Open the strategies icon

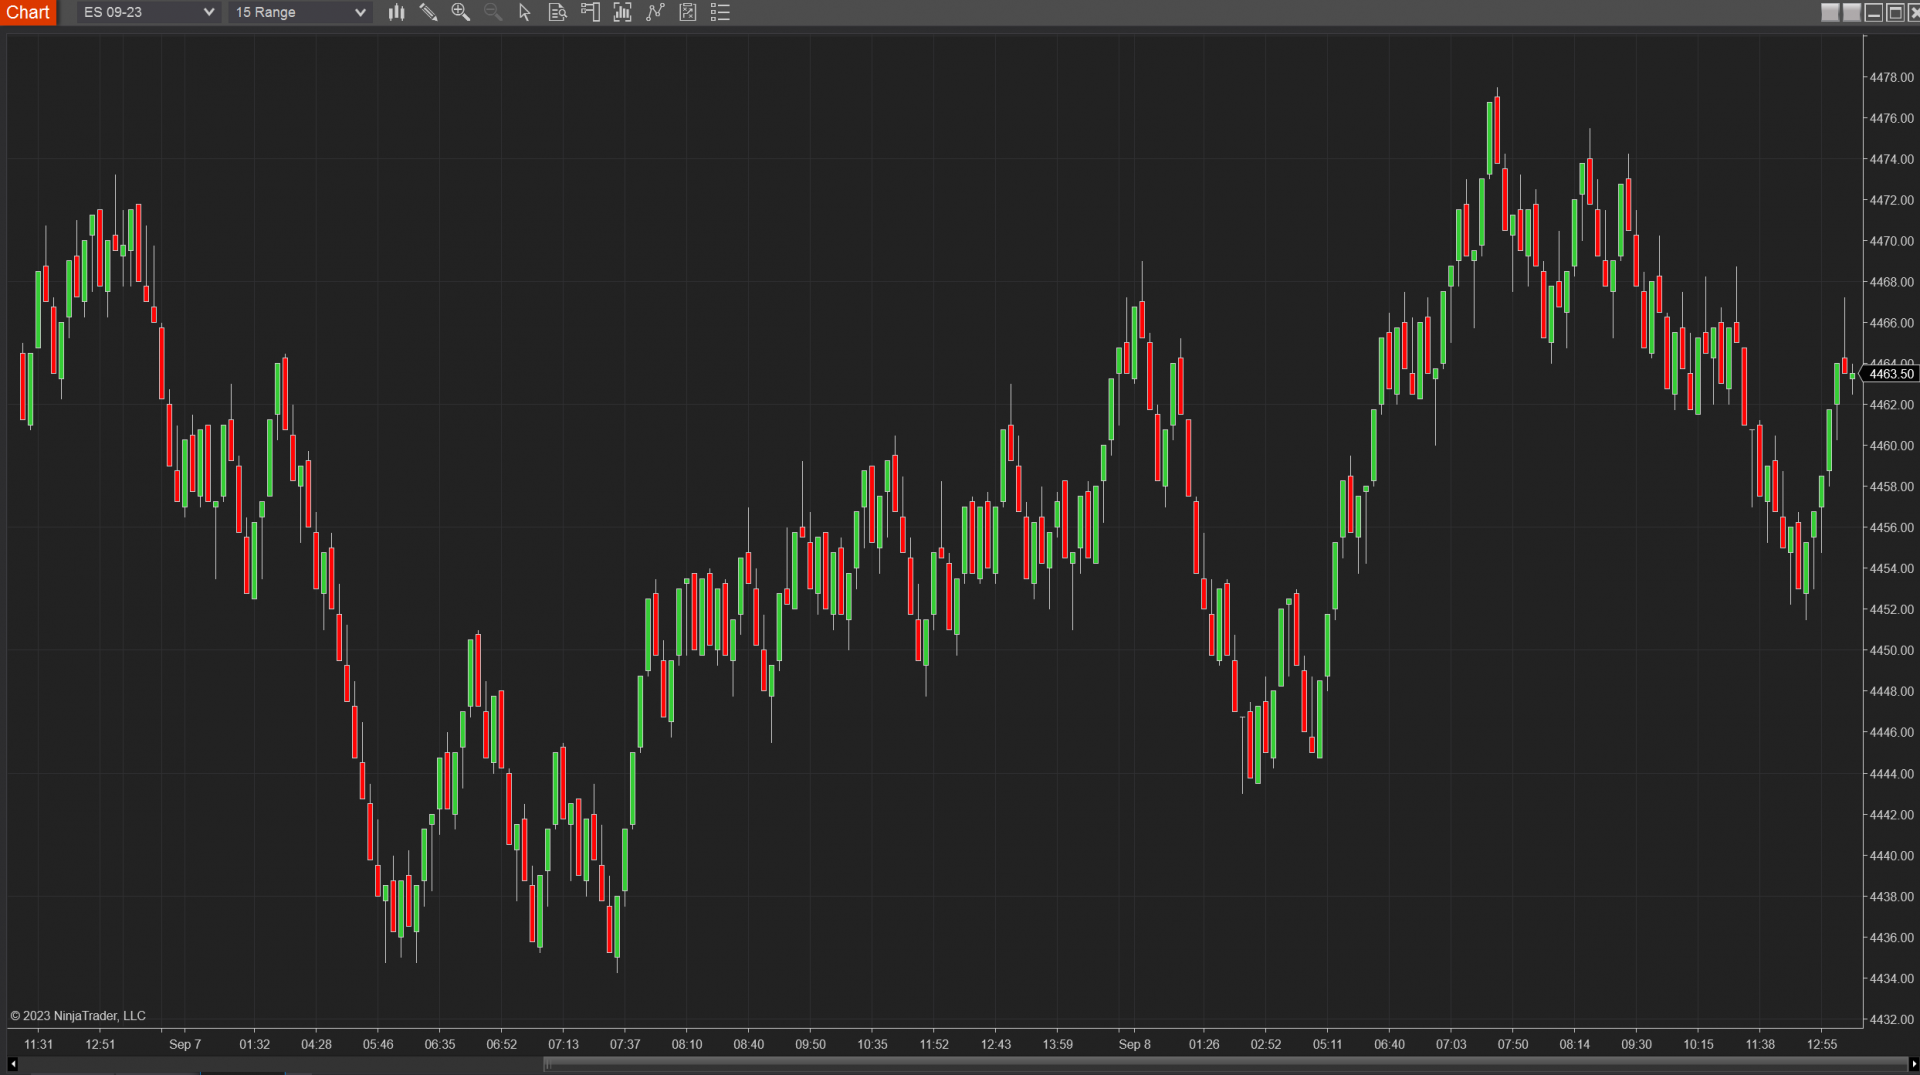click(688, 12)
